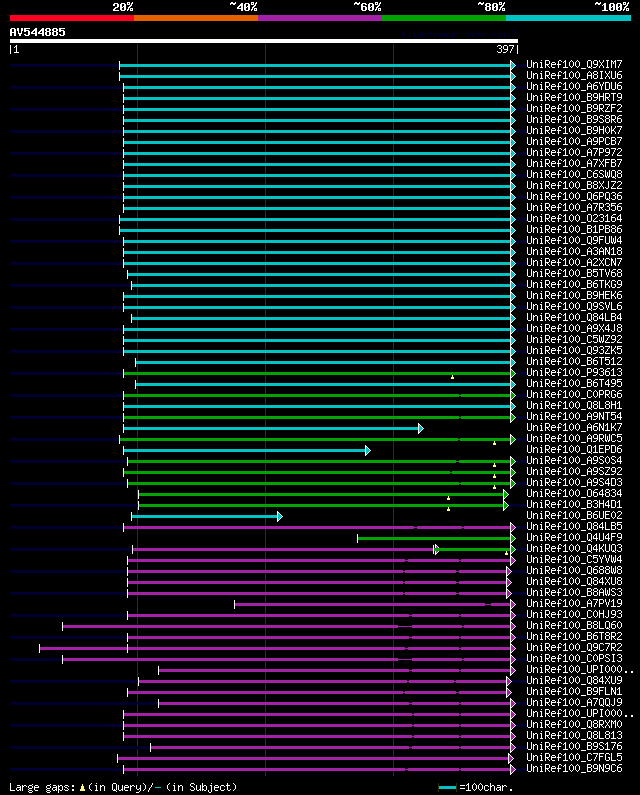Open hit UniRef100_B9HRT9
Viewport: 640px width, 795px height.
coord(574,97)
